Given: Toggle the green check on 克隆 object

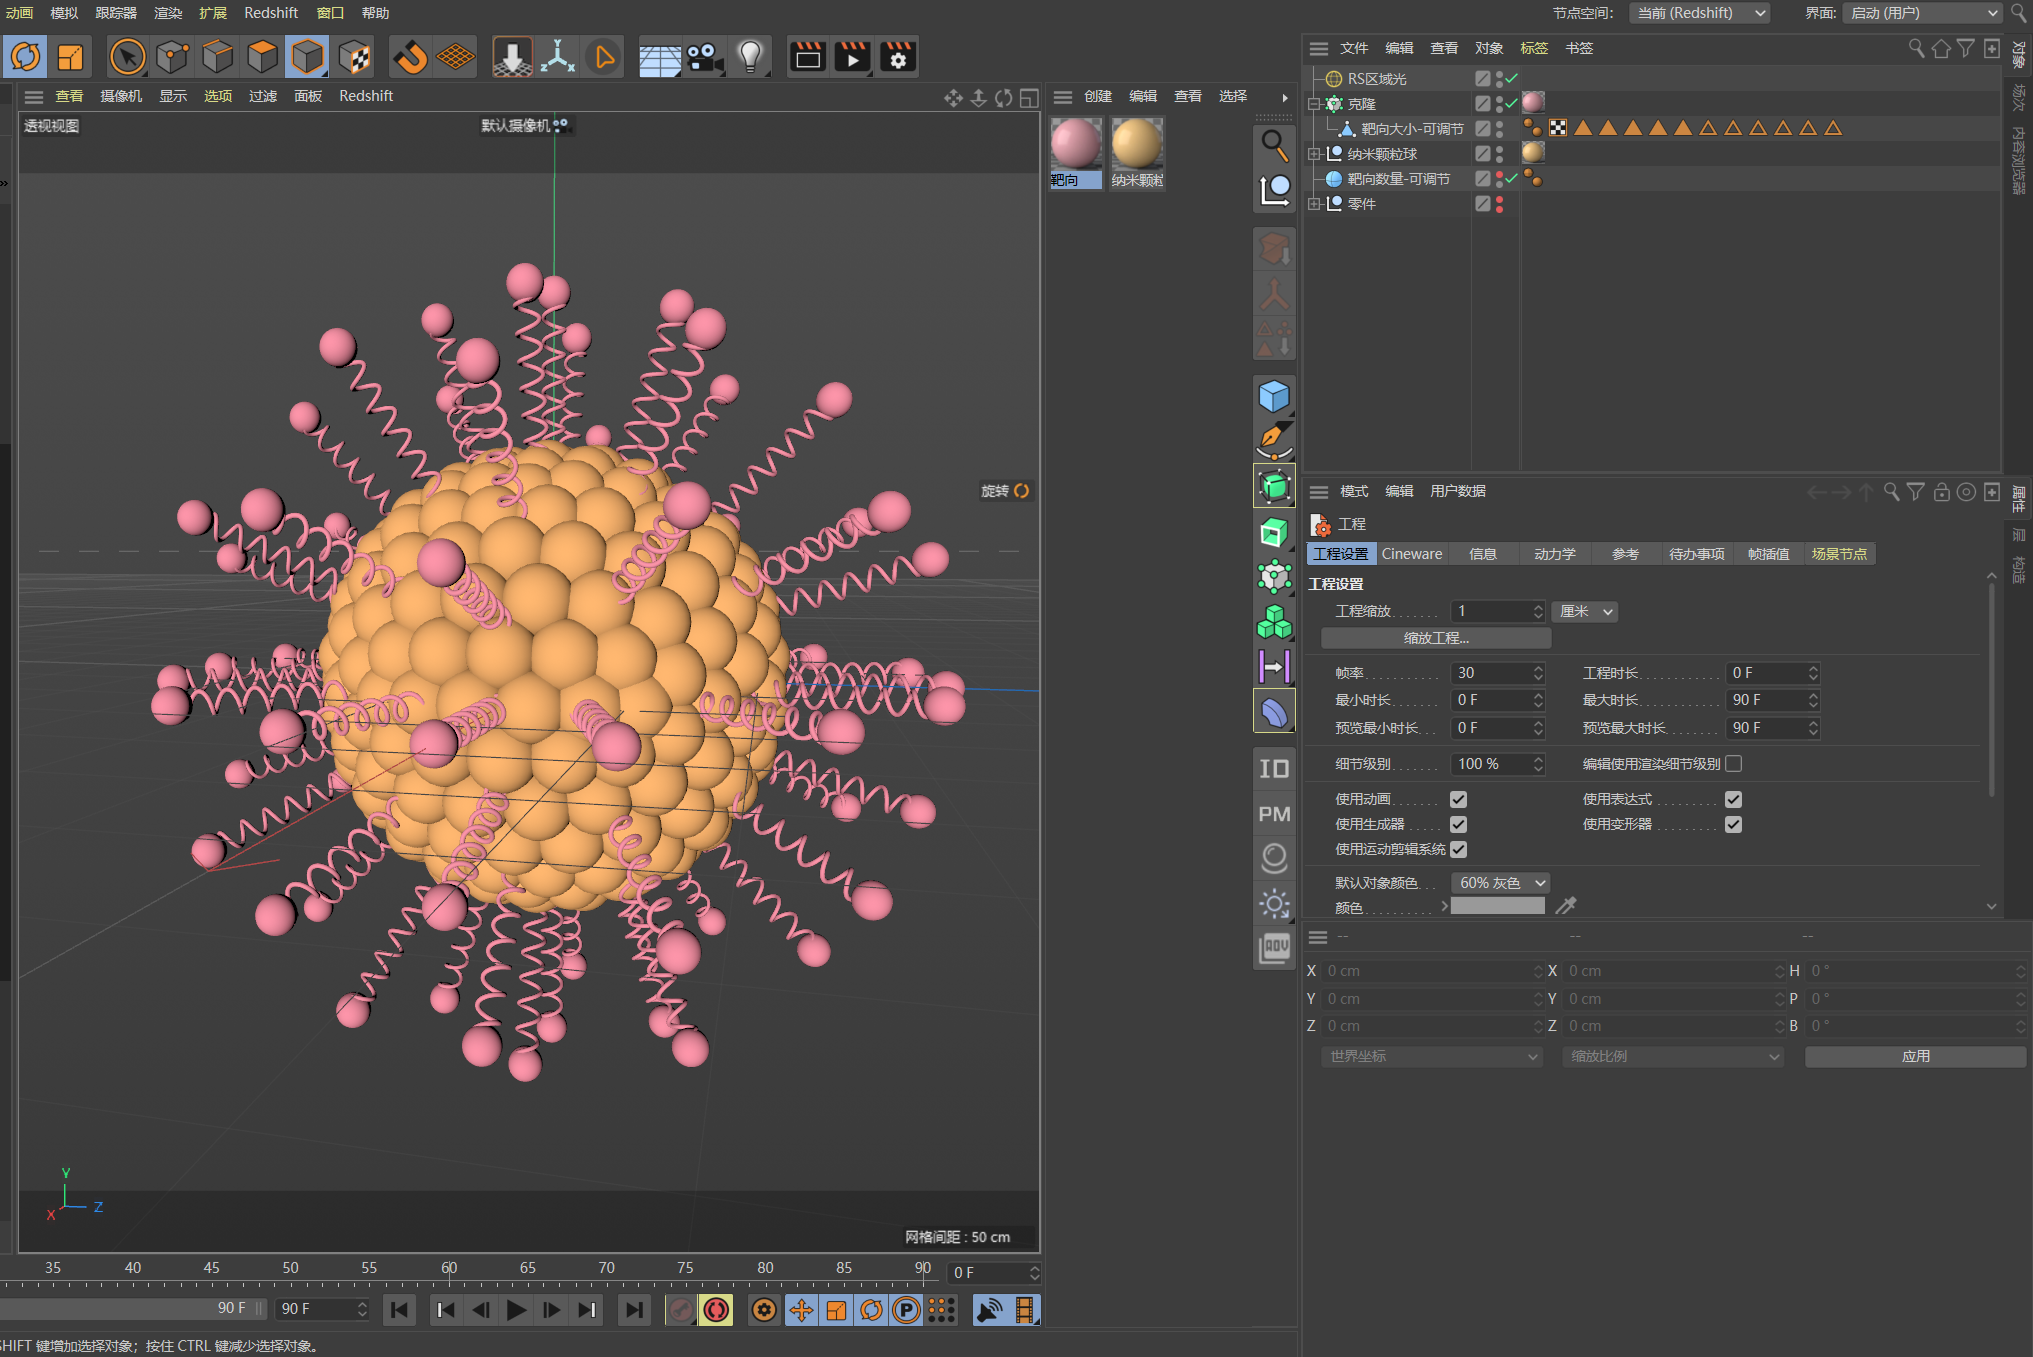Looking at the screenshot, I should pos(1512,103).
